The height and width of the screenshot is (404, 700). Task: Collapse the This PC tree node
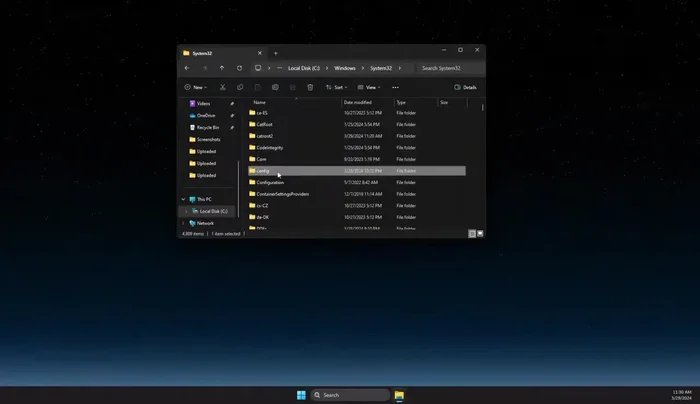pyautogui.click(x=183, y=199)
